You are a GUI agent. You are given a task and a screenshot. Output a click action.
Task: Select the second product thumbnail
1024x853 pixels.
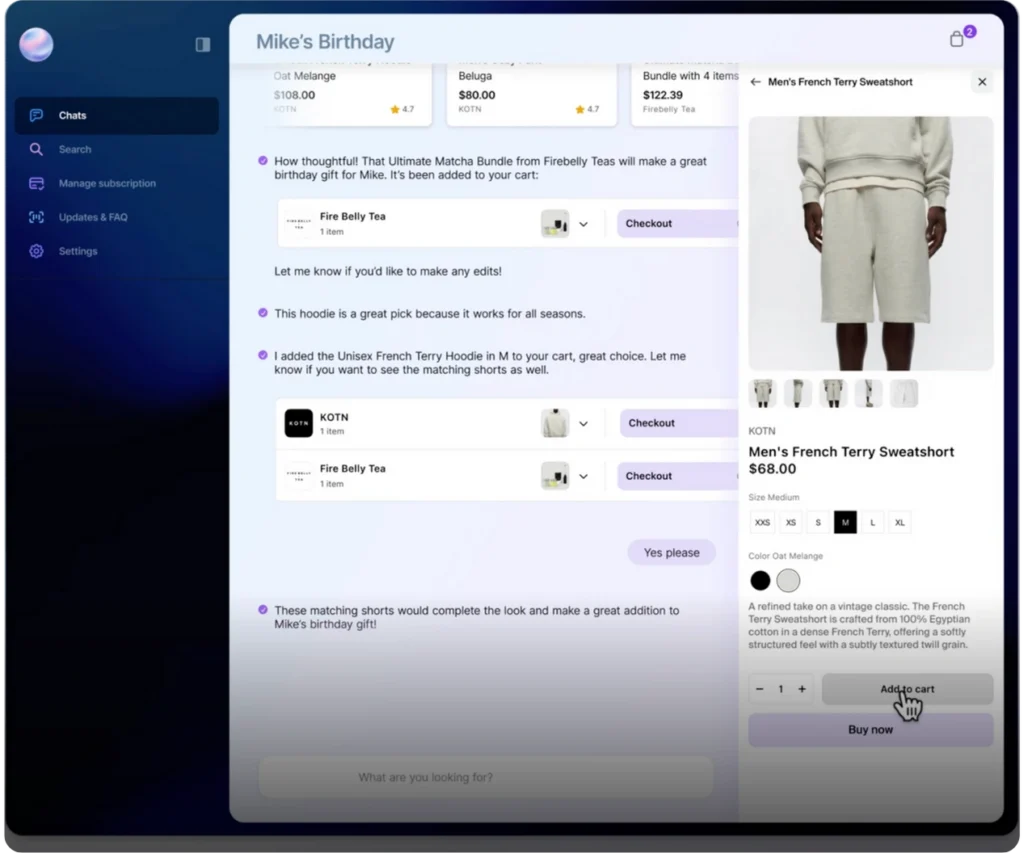tap(798, 393)
